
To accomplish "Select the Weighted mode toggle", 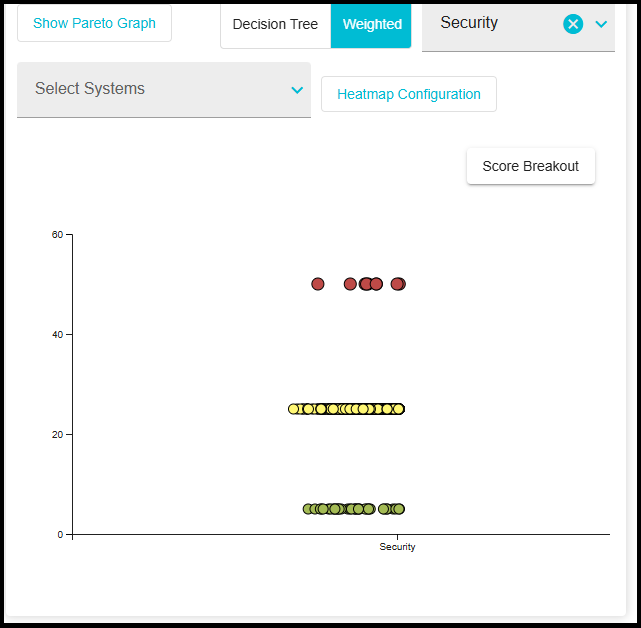I will tap(371, 25).
